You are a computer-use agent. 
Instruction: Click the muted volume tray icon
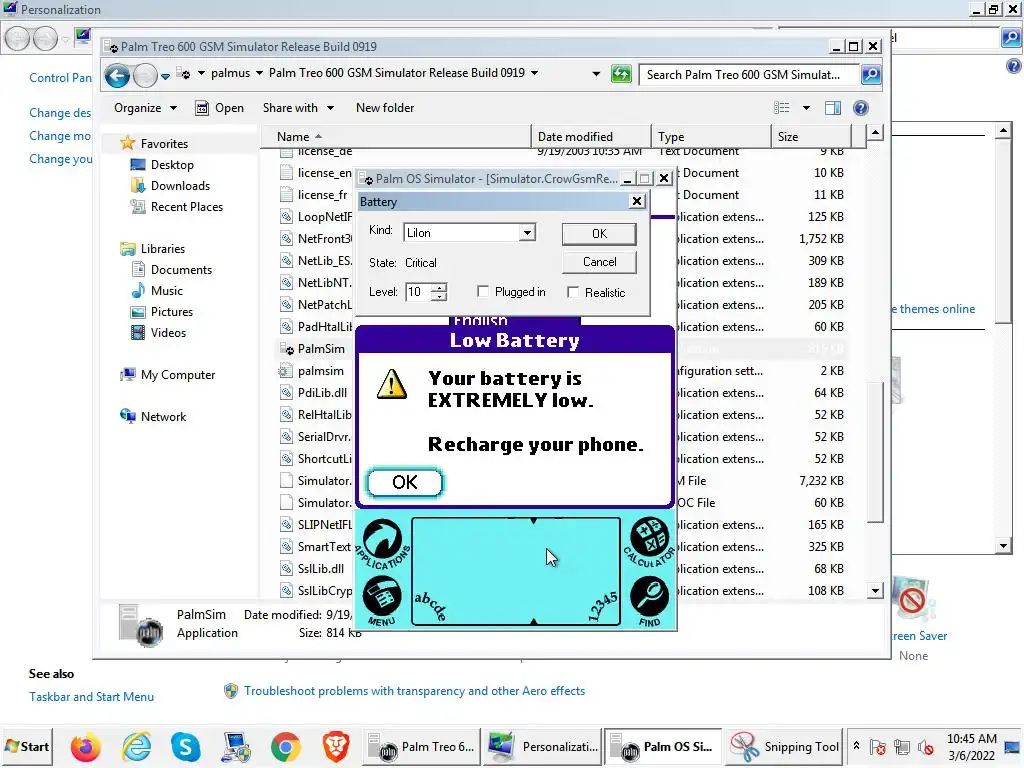tap(925, 746)
